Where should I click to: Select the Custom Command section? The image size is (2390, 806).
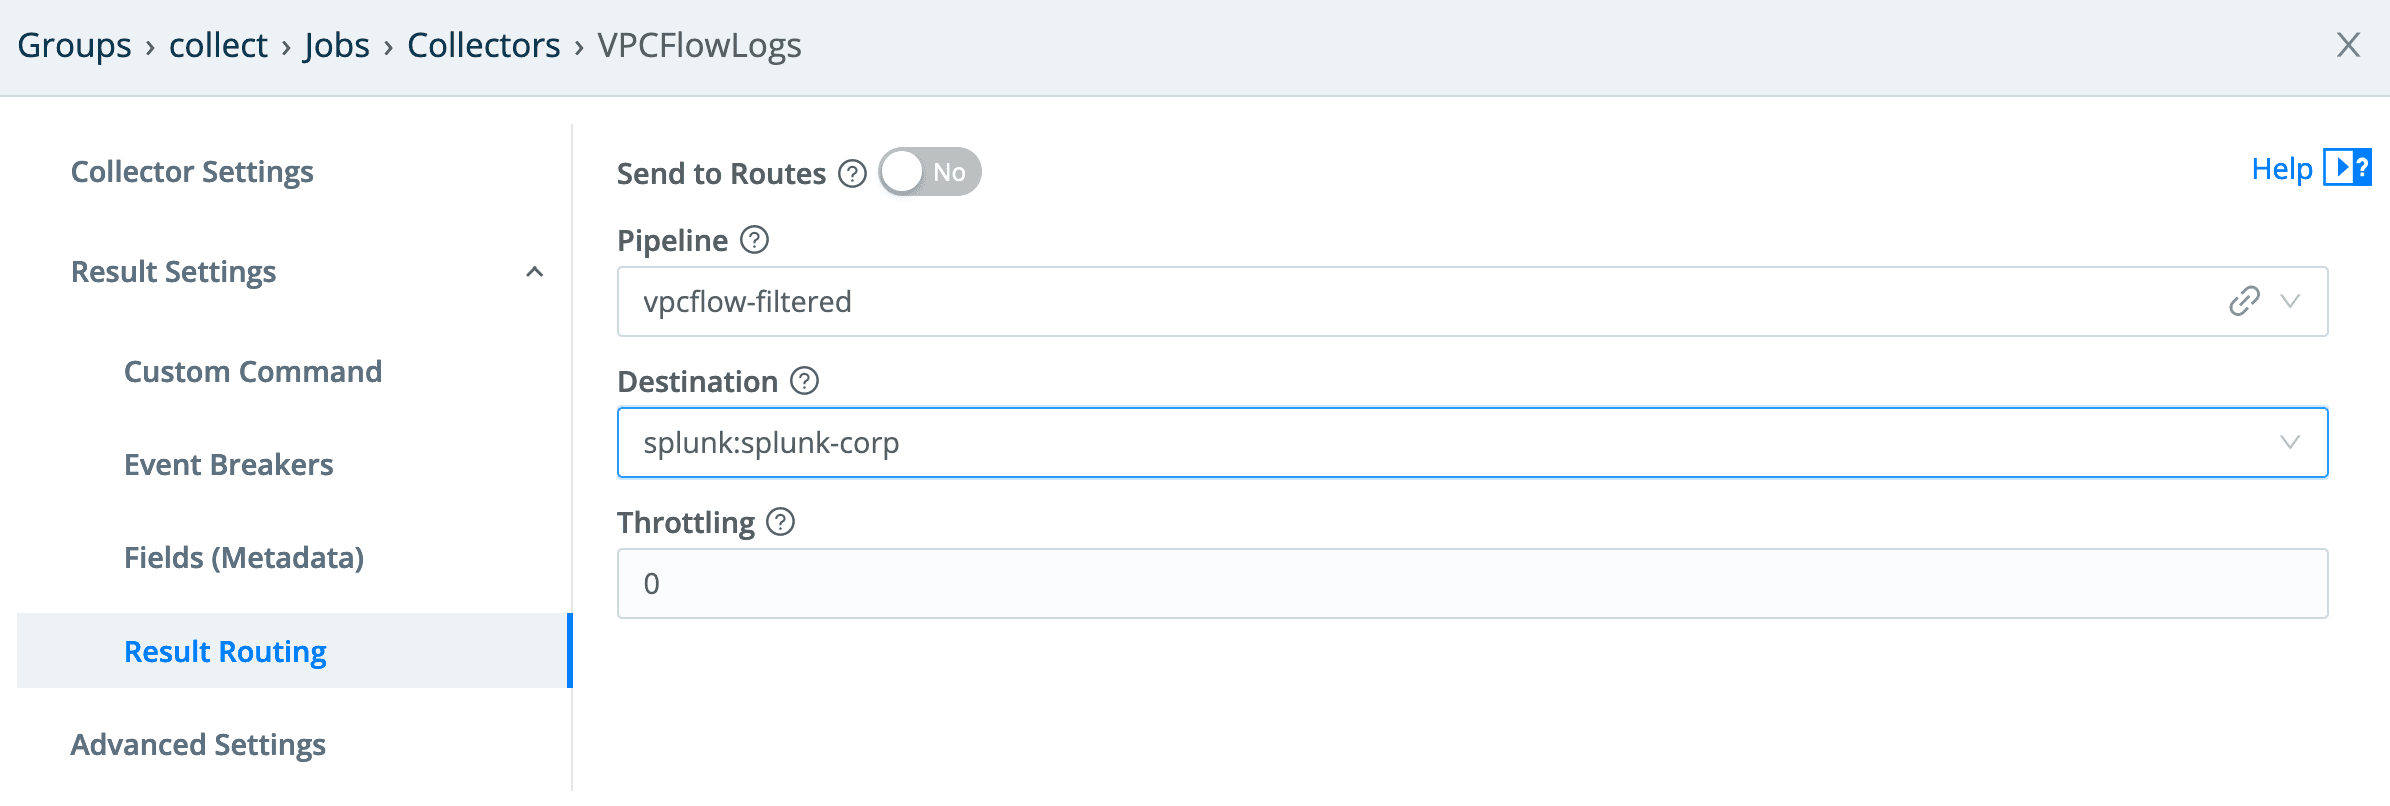click(253, 372)
